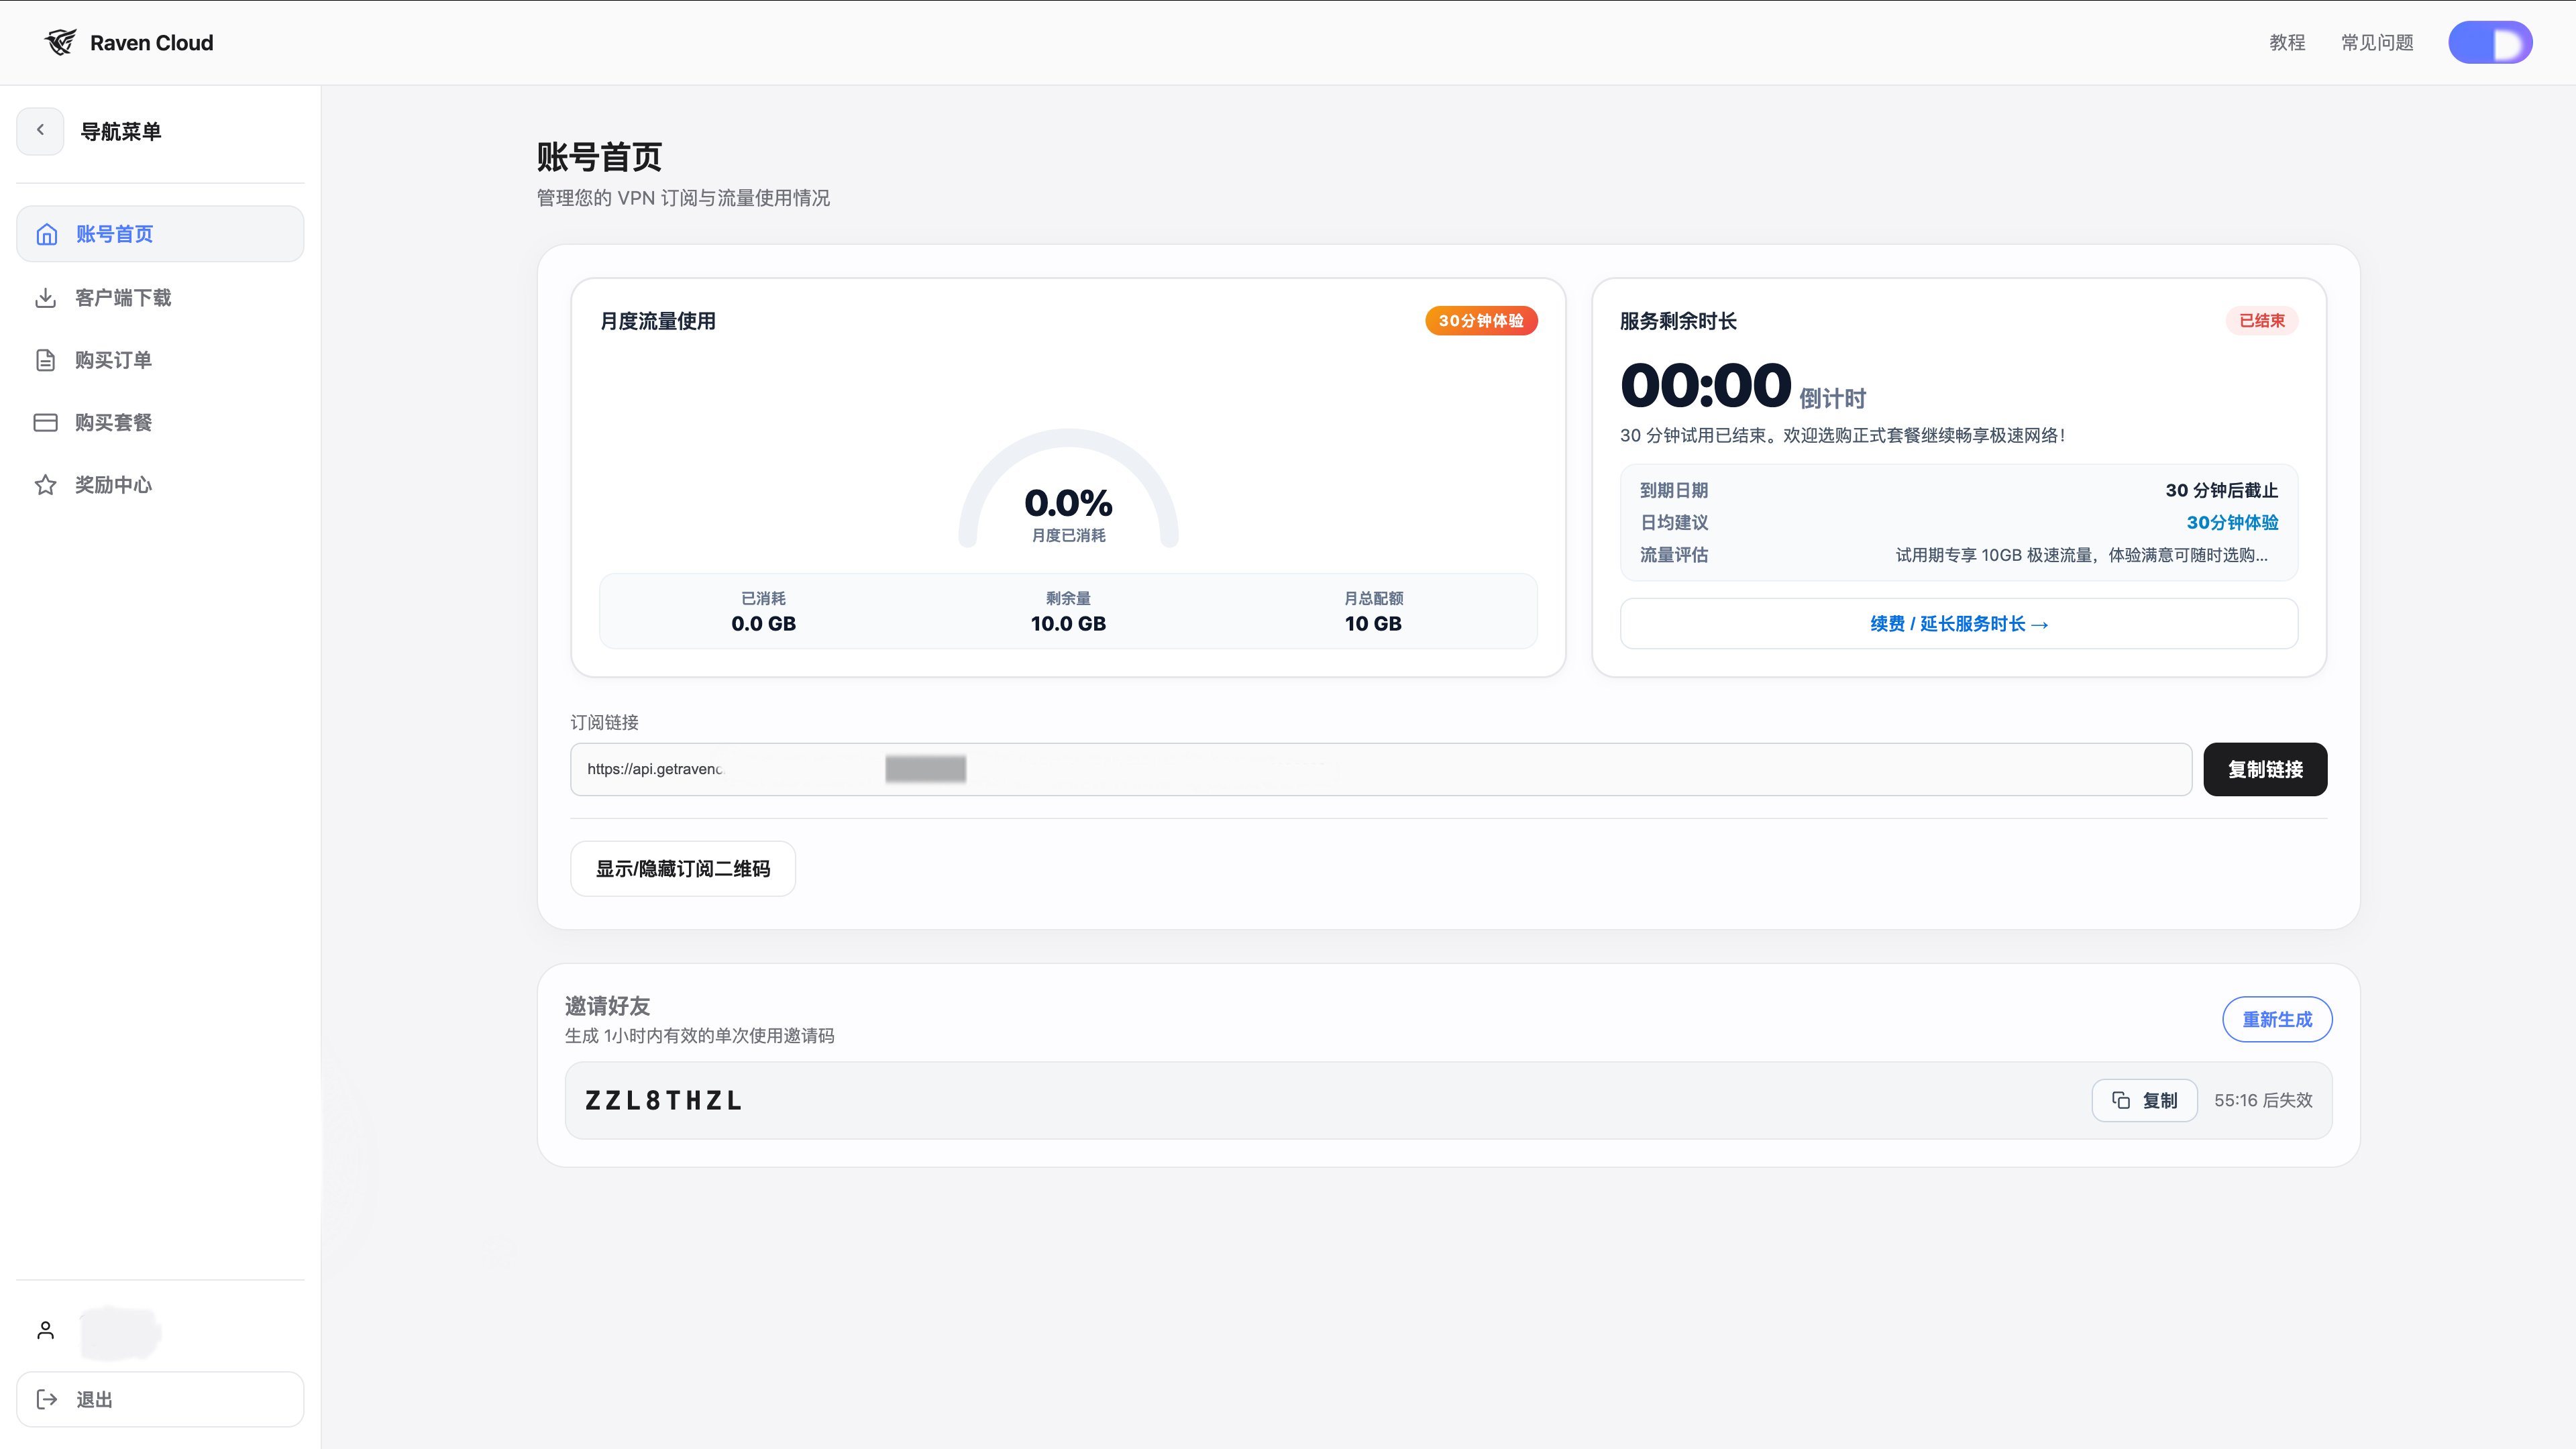Click the 10 GB monthly quota value
The image size is (2576, 1449).
pyautogui.click(x=1373, y=624)
